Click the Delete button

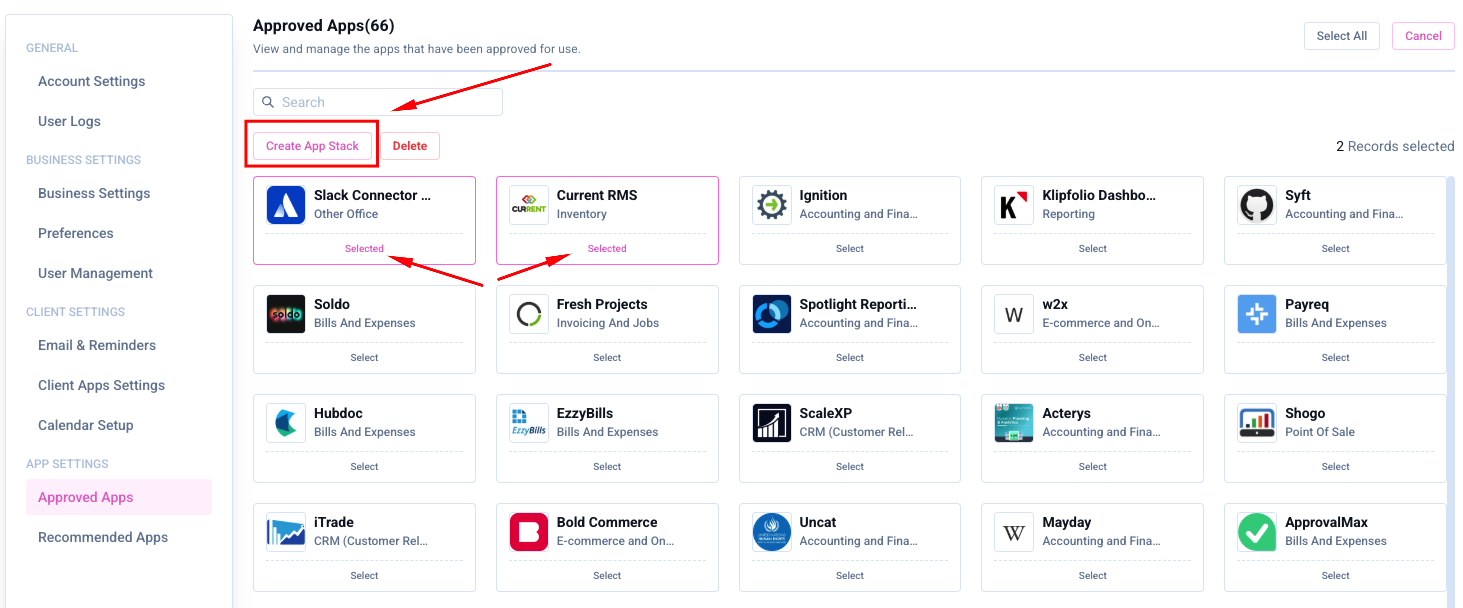(x=410, y=146)
